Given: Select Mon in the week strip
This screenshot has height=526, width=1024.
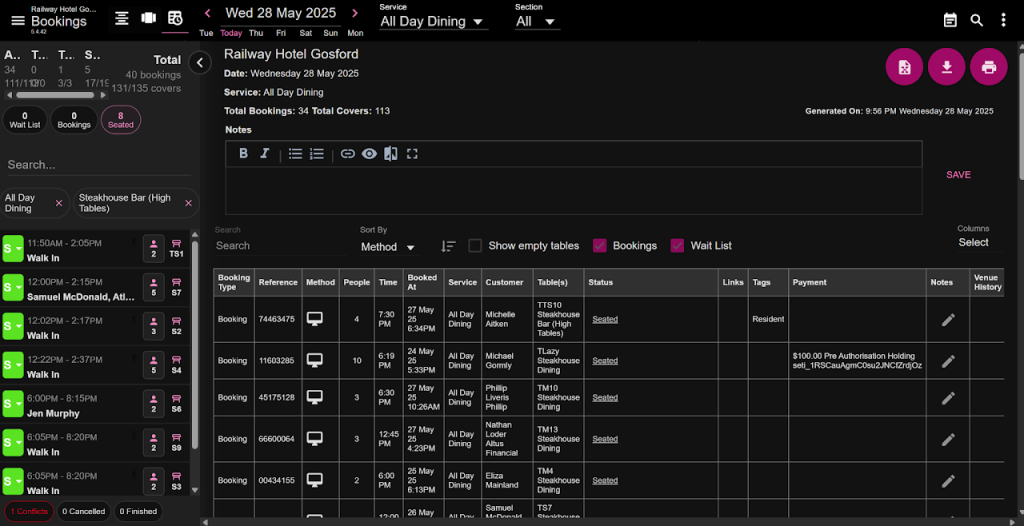Looking at the screenshot, I should point(355,33).
